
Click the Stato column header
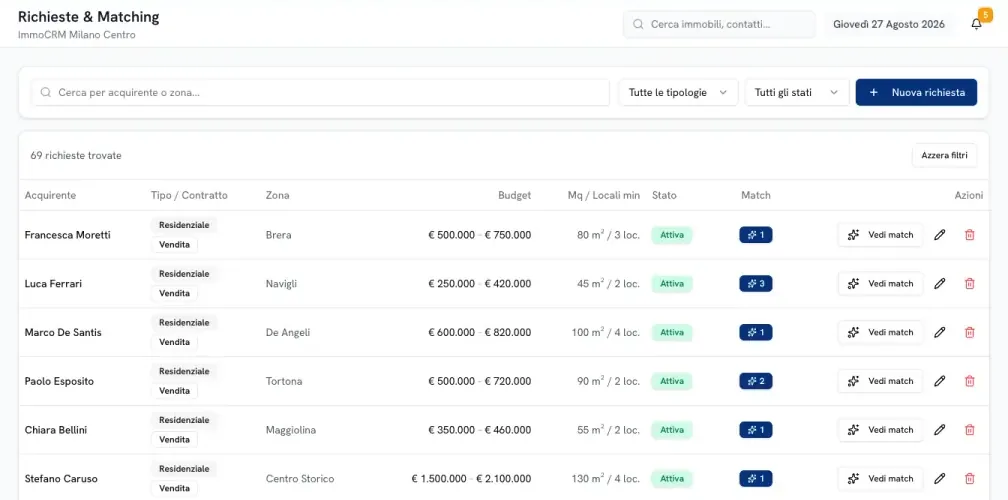[664, 195]
